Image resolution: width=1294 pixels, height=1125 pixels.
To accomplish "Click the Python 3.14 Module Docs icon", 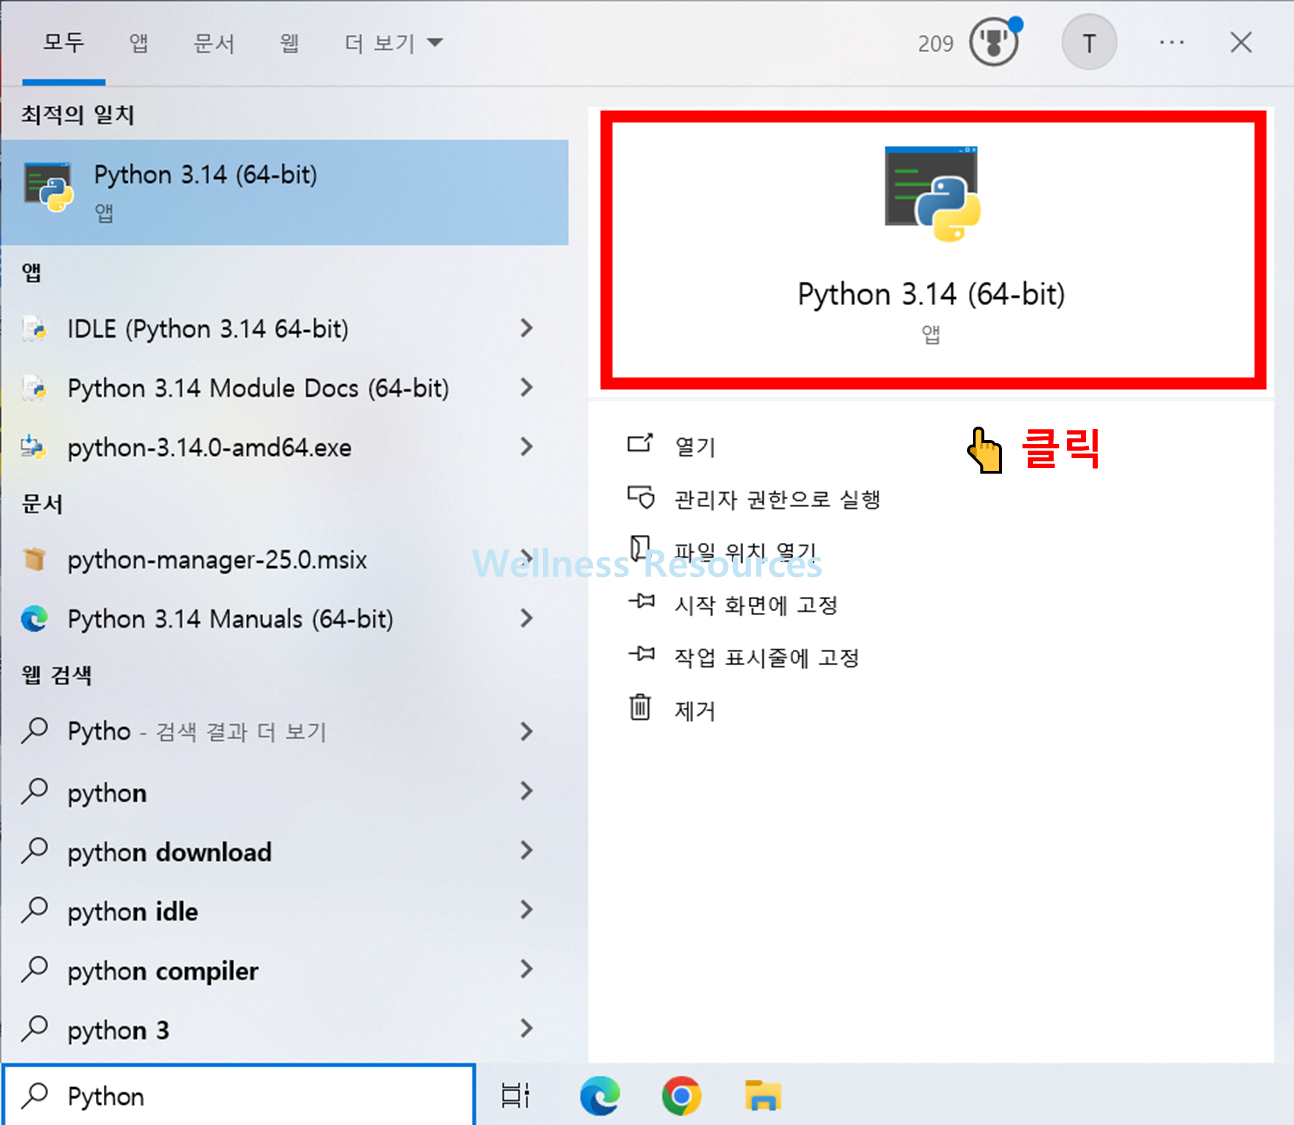I will 35,388.
